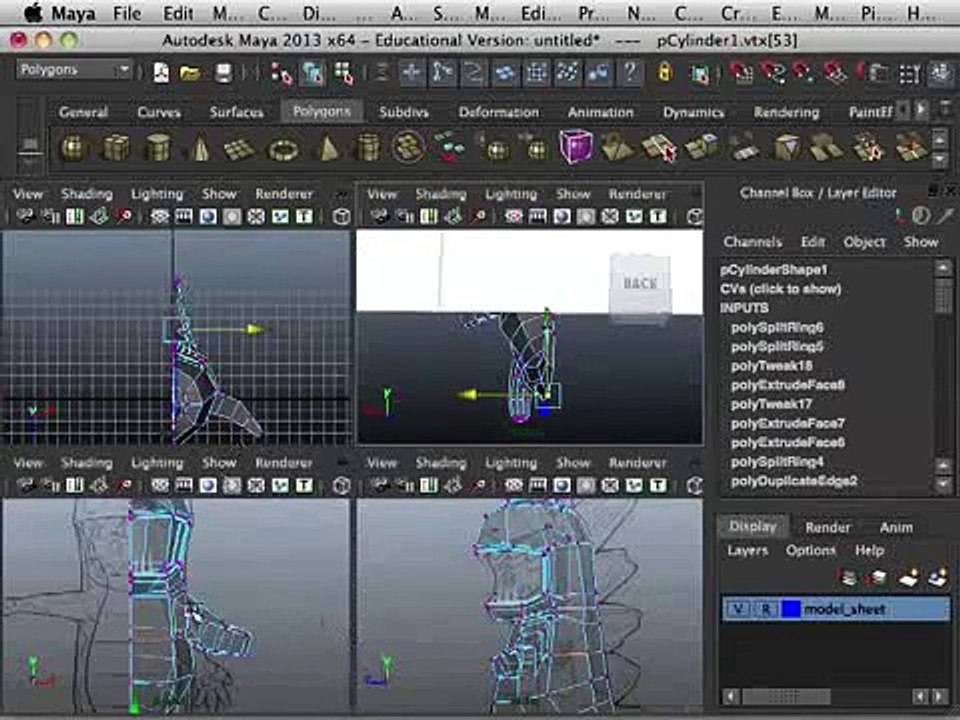The image size is (960, 720).
Task: Create a polygon plane from shelf
Action: tap(239, 148)
